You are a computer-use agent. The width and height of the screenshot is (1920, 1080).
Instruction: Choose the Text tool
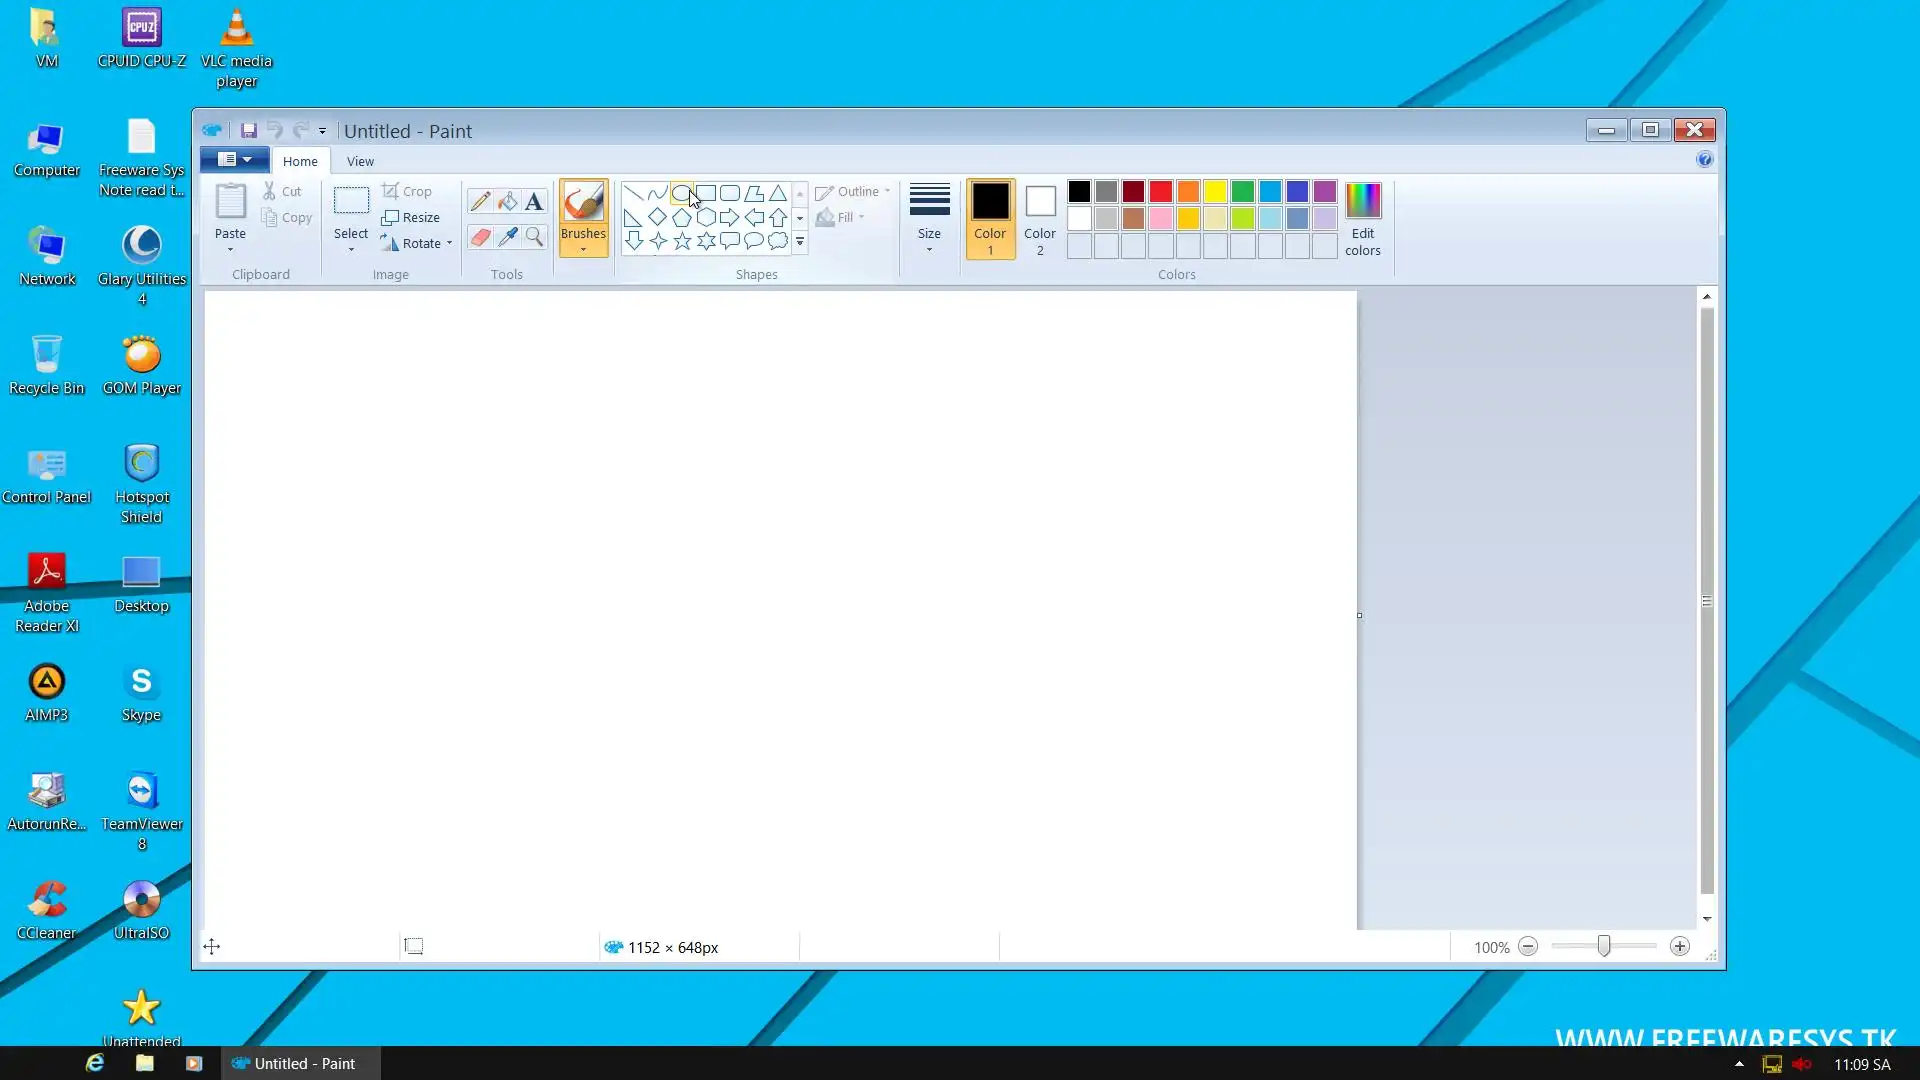534,202
